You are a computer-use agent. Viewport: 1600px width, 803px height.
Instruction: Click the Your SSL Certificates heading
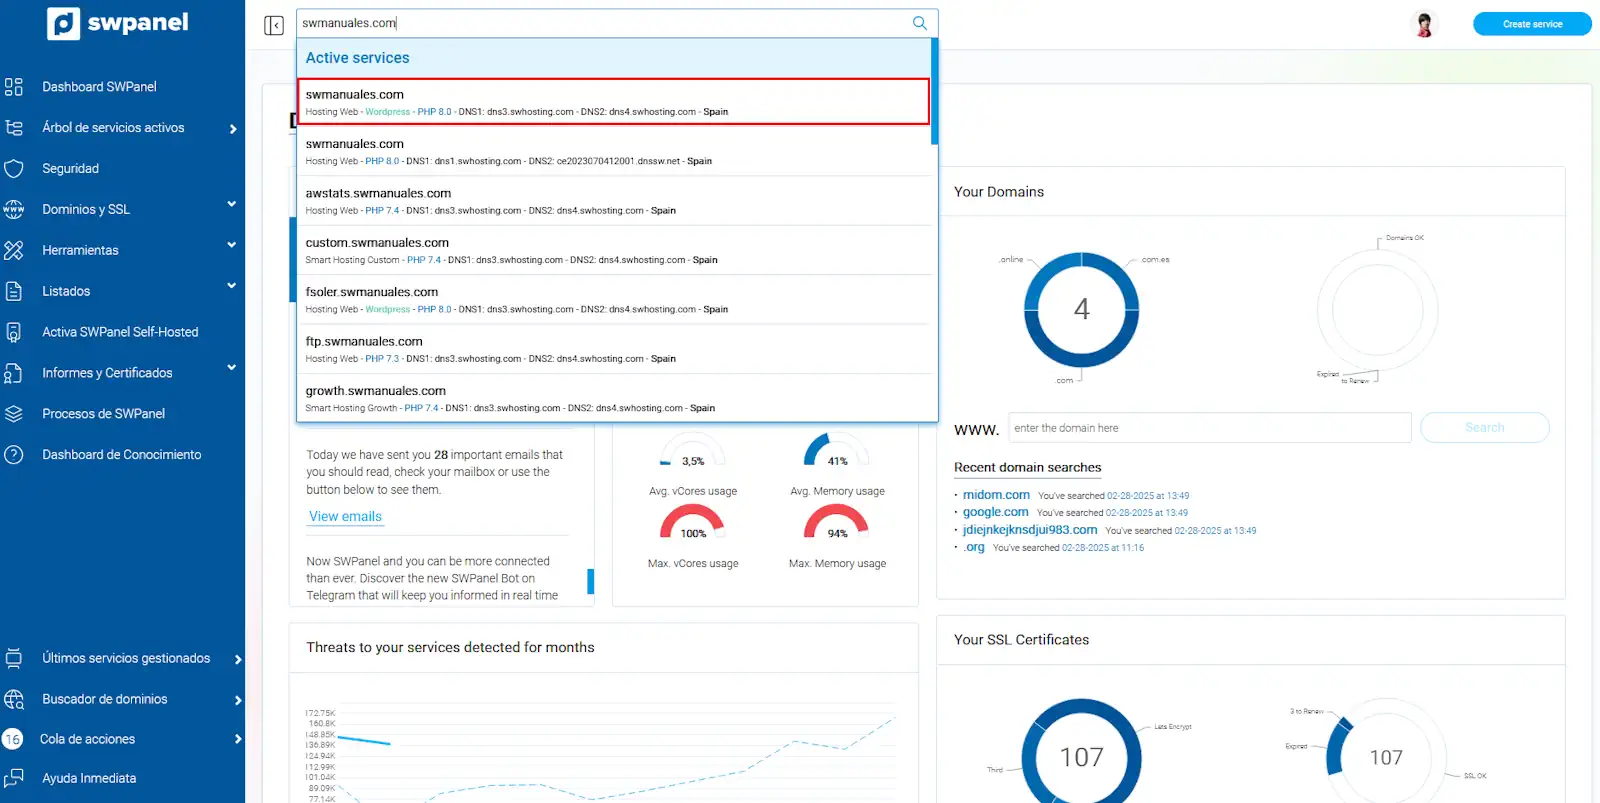[1021, 640]
